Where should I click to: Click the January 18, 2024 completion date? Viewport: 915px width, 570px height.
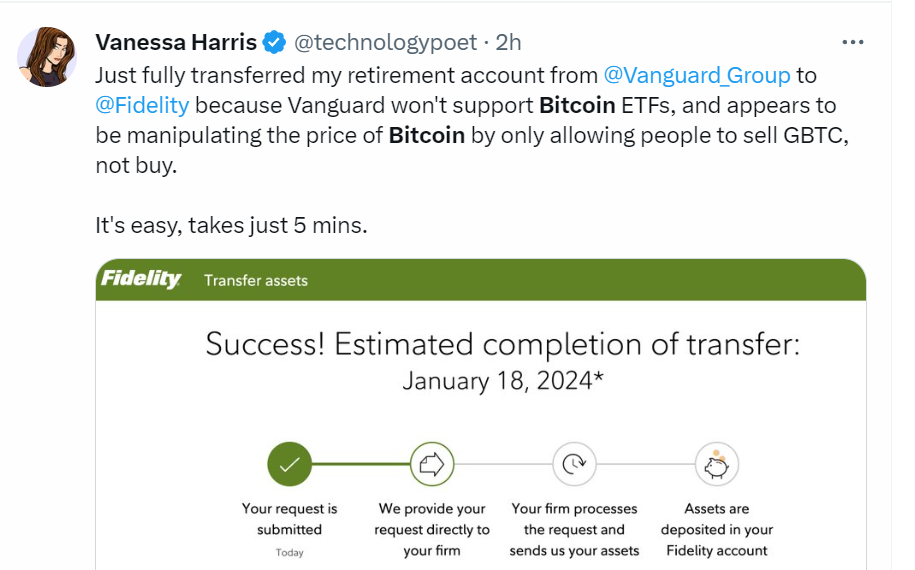click(502, 382)
